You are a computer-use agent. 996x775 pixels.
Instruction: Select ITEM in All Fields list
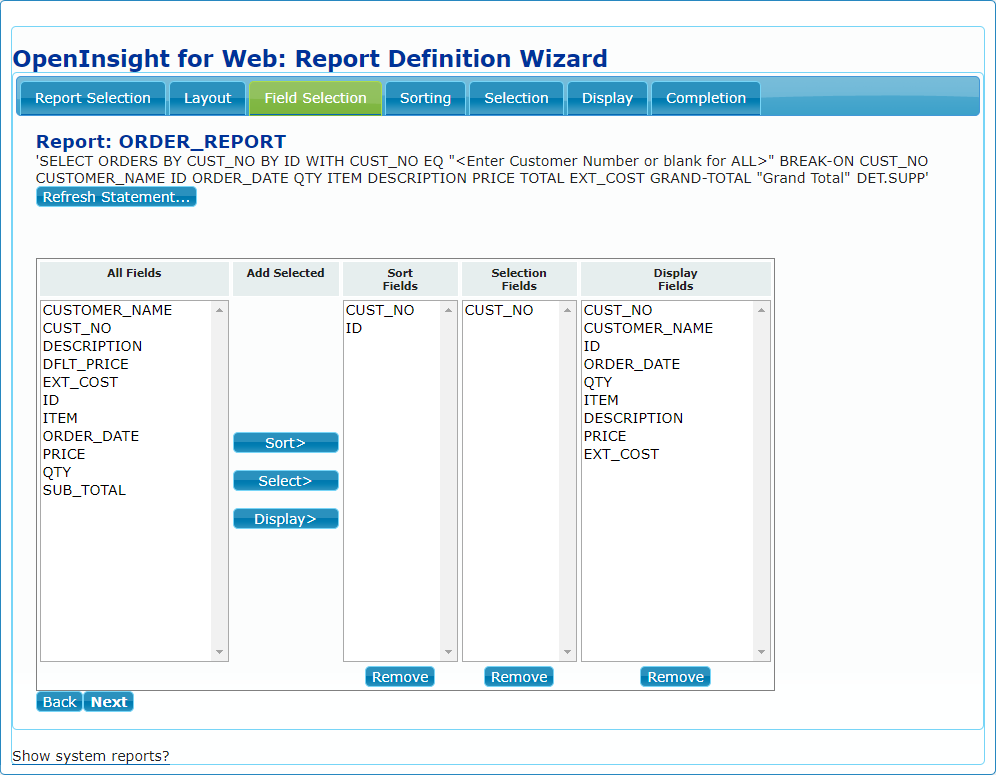pyautogui.click(x=126, y=418)
